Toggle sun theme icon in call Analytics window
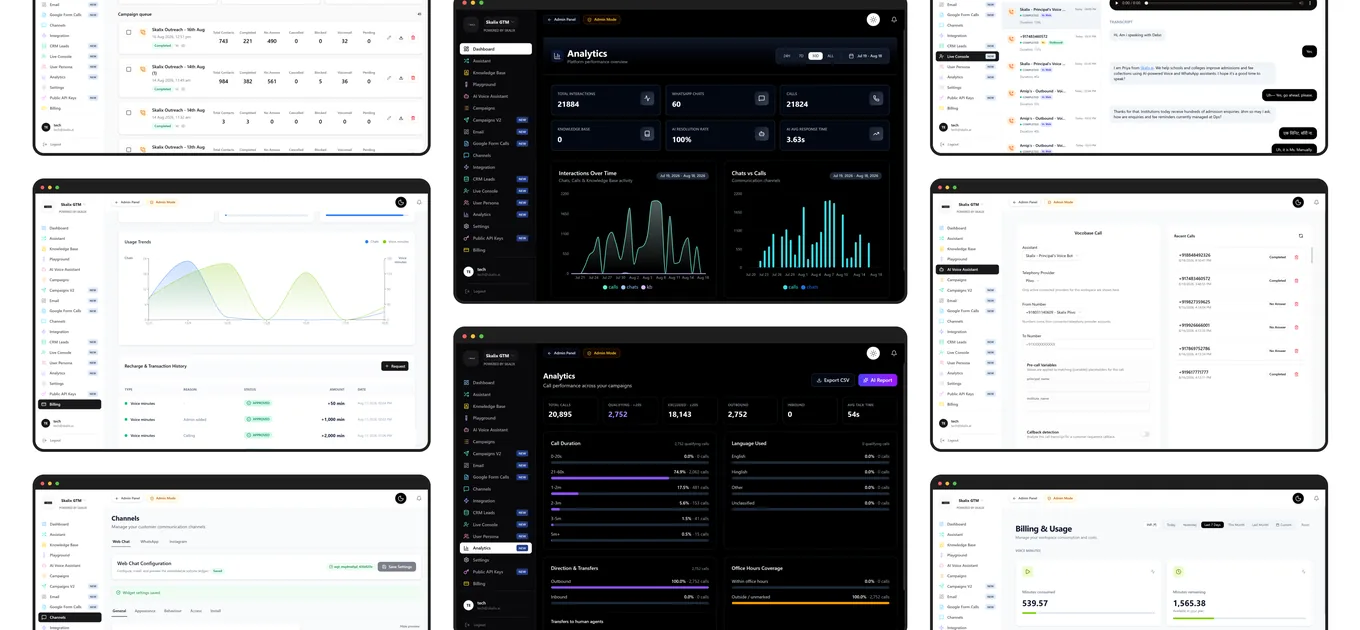 (x=873, y=353)
